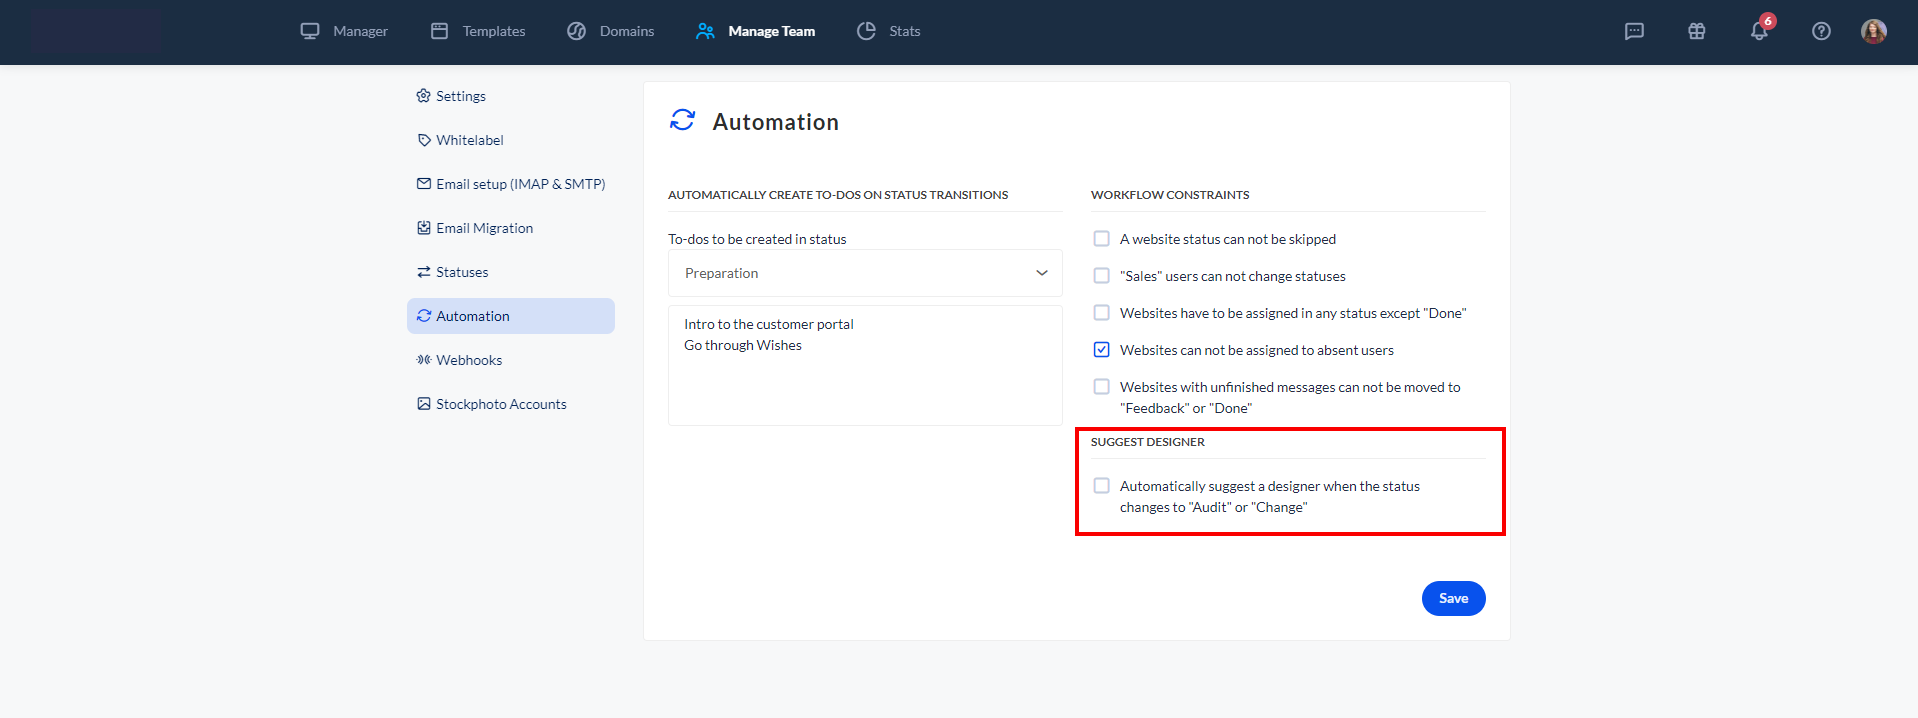Open the chat messages icon
Image resolution: width=1918 pixels, height=718 pixels.
click(x=1634, y=31)
